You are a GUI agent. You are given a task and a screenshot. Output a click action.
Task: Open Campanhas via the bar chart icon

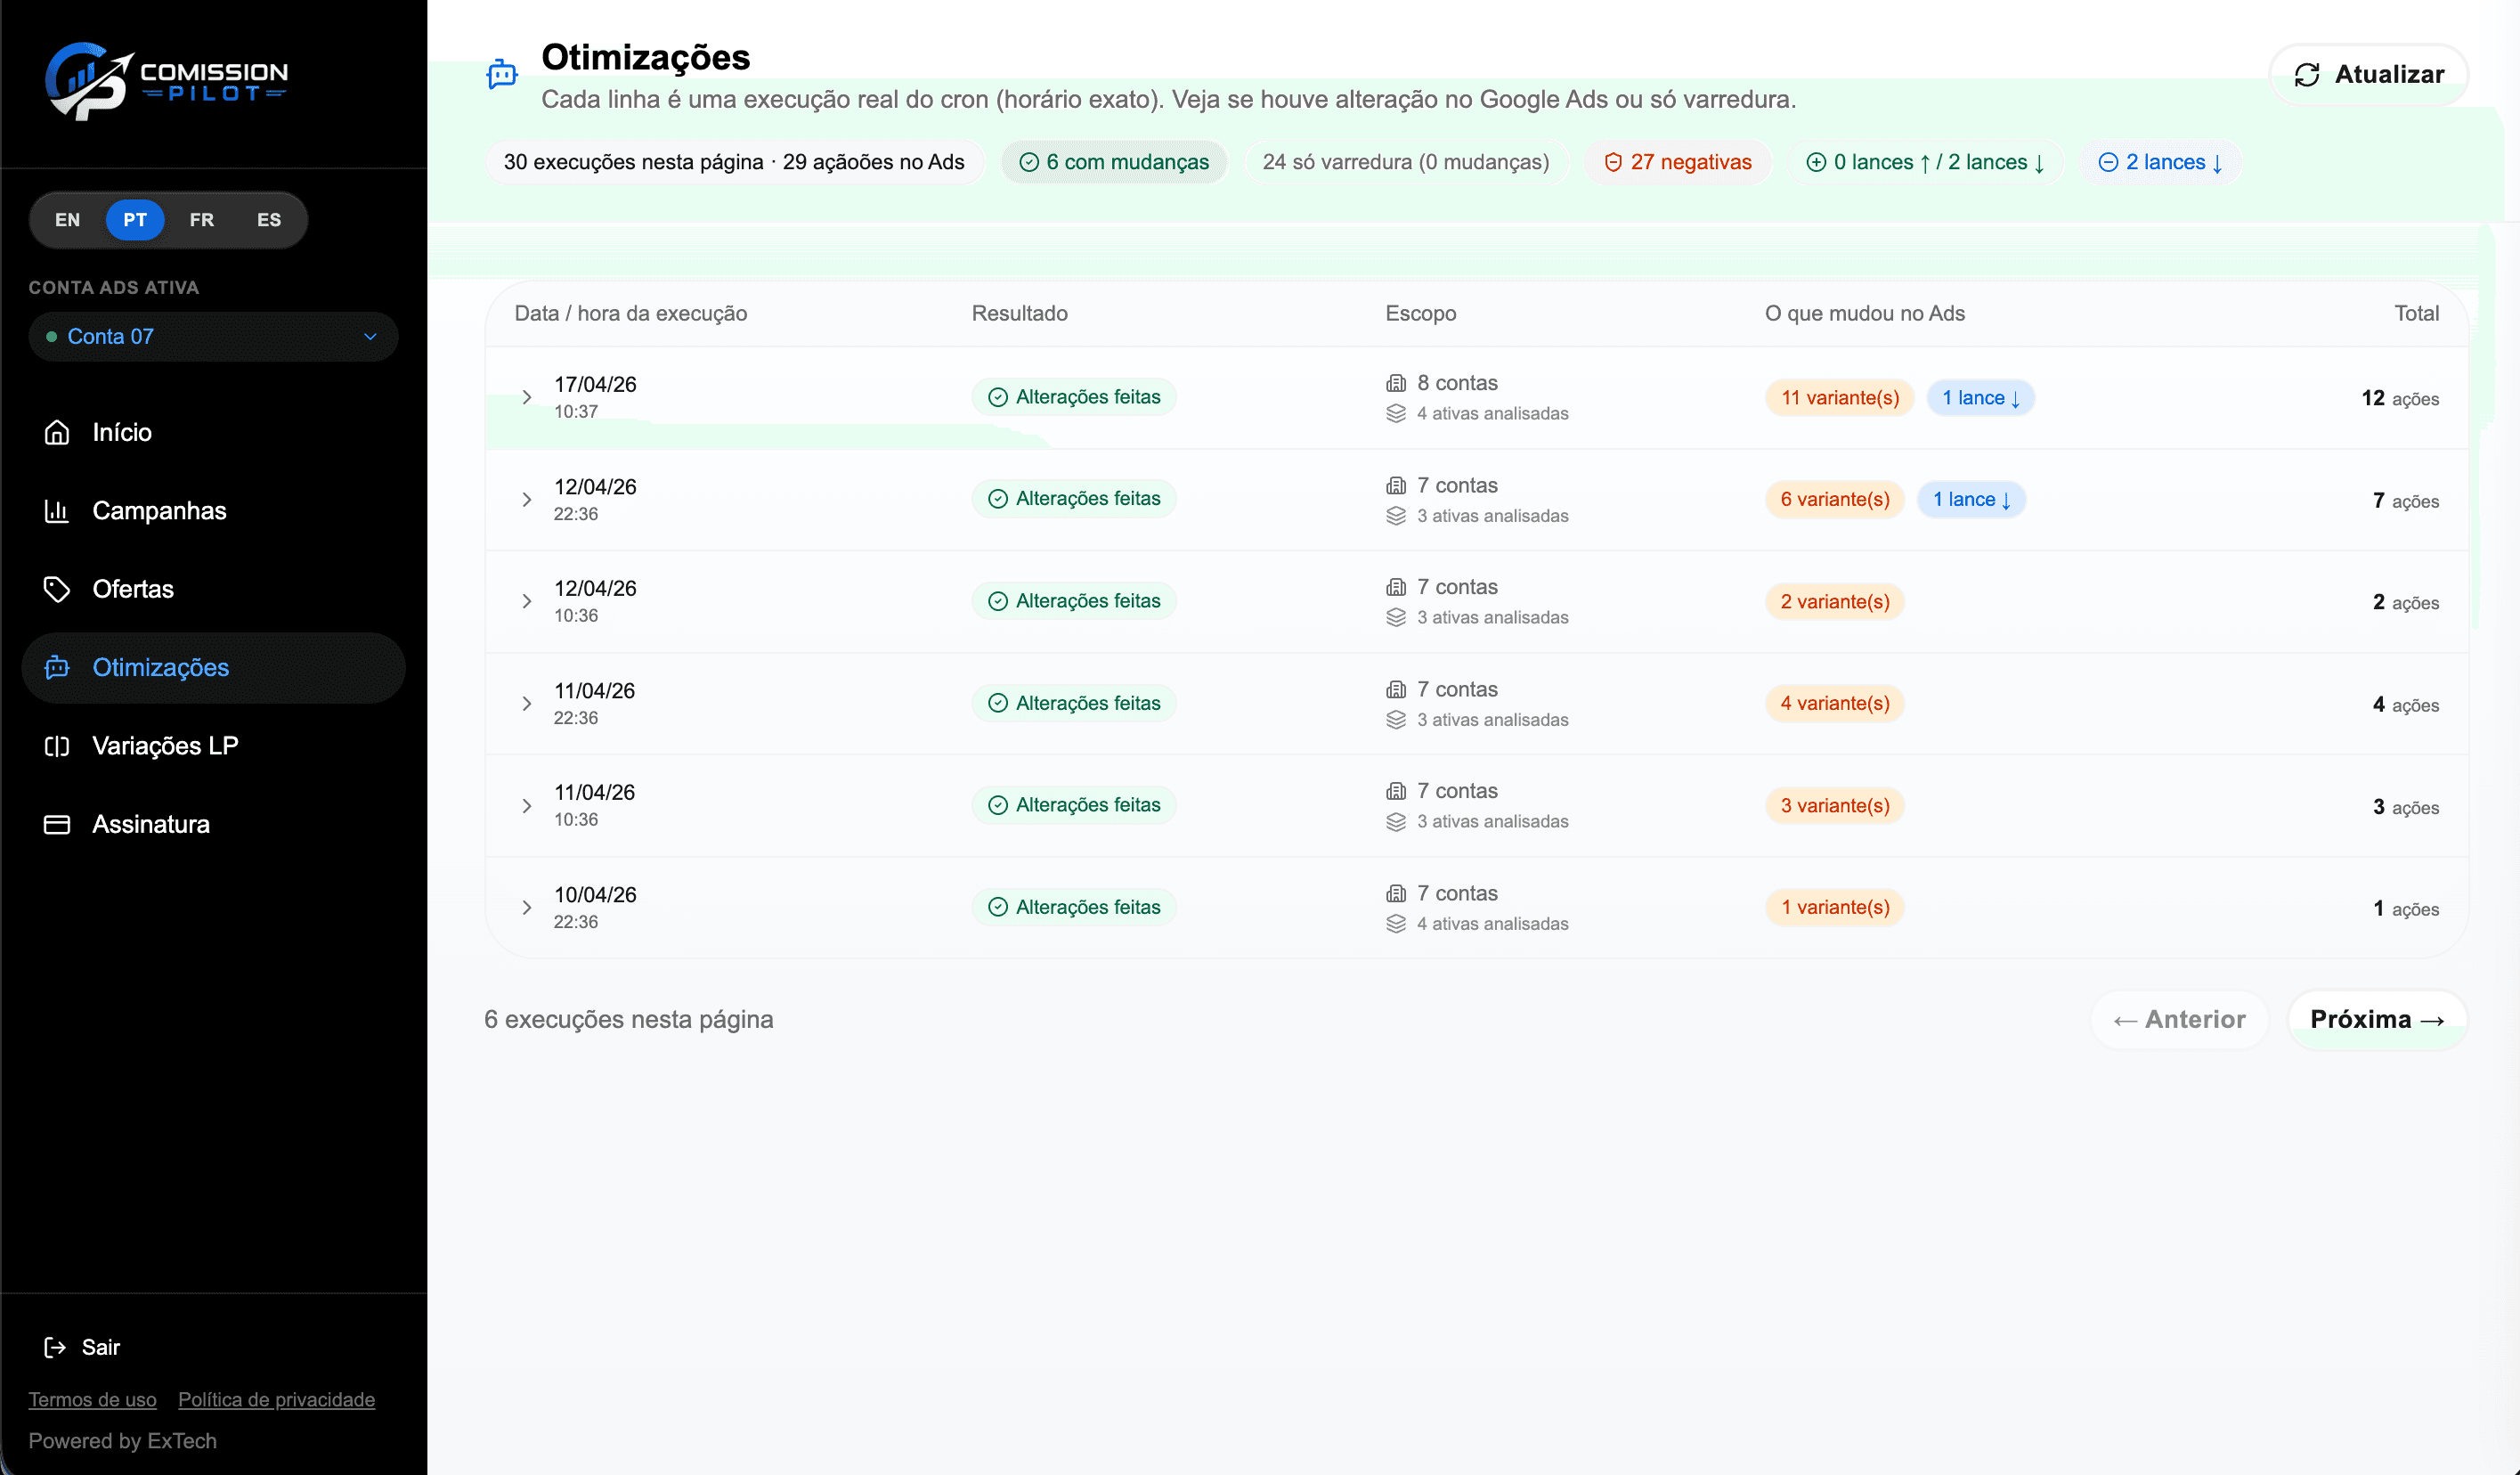(x=57, y=510)
